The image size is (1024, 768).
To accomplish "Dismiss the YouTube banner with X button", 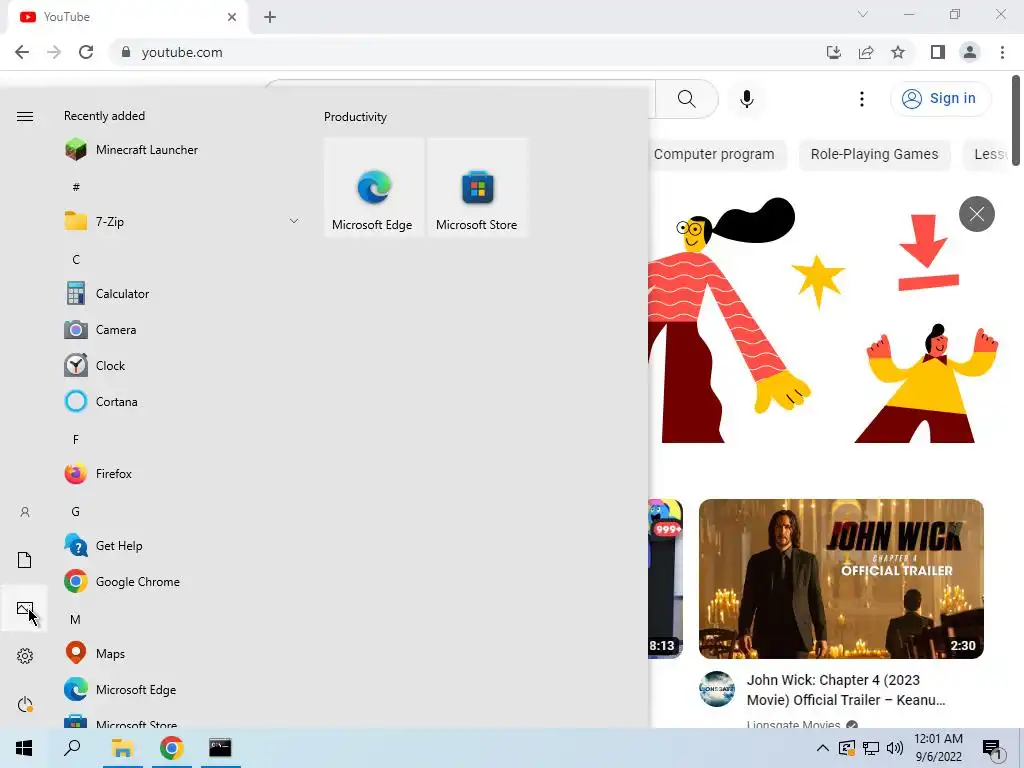I will (976, 214).
